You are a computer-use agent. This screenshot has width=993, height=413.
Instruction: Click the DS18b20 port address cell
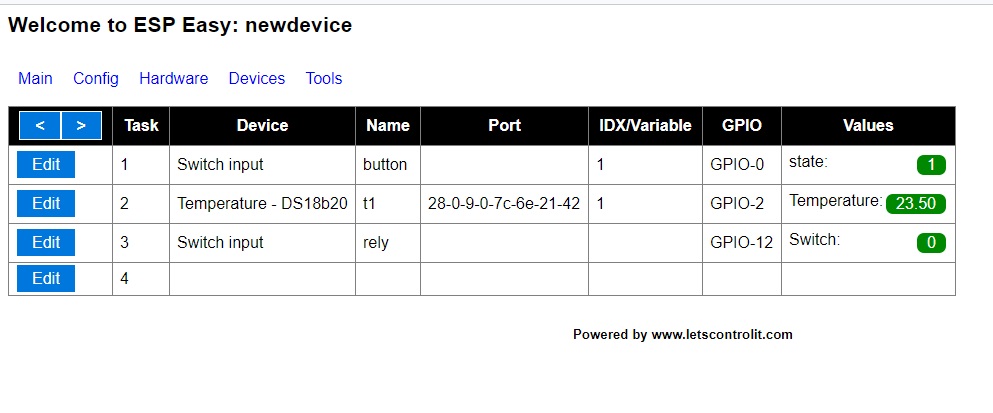(504, 204)
